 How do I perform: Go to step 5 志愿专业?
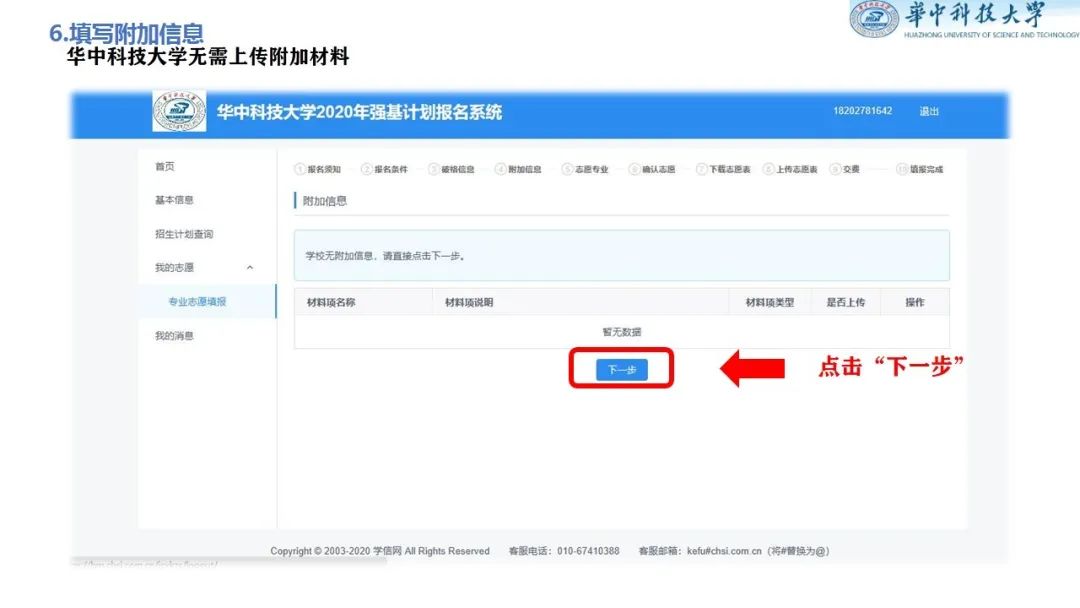[x=585, y=169]
